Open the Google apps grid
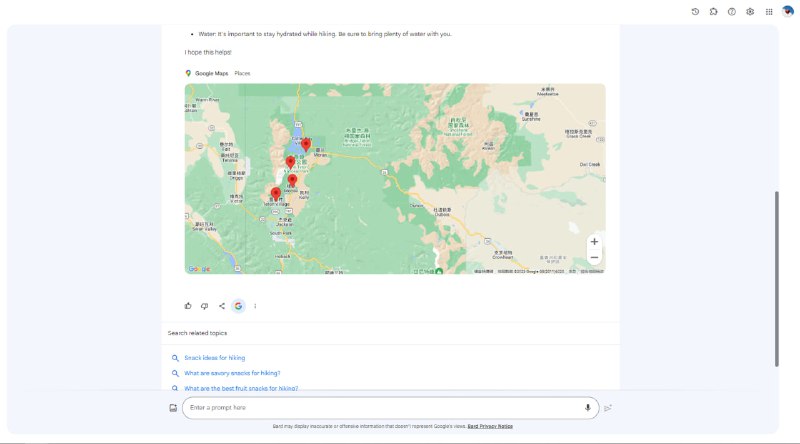 coord(769,12)
